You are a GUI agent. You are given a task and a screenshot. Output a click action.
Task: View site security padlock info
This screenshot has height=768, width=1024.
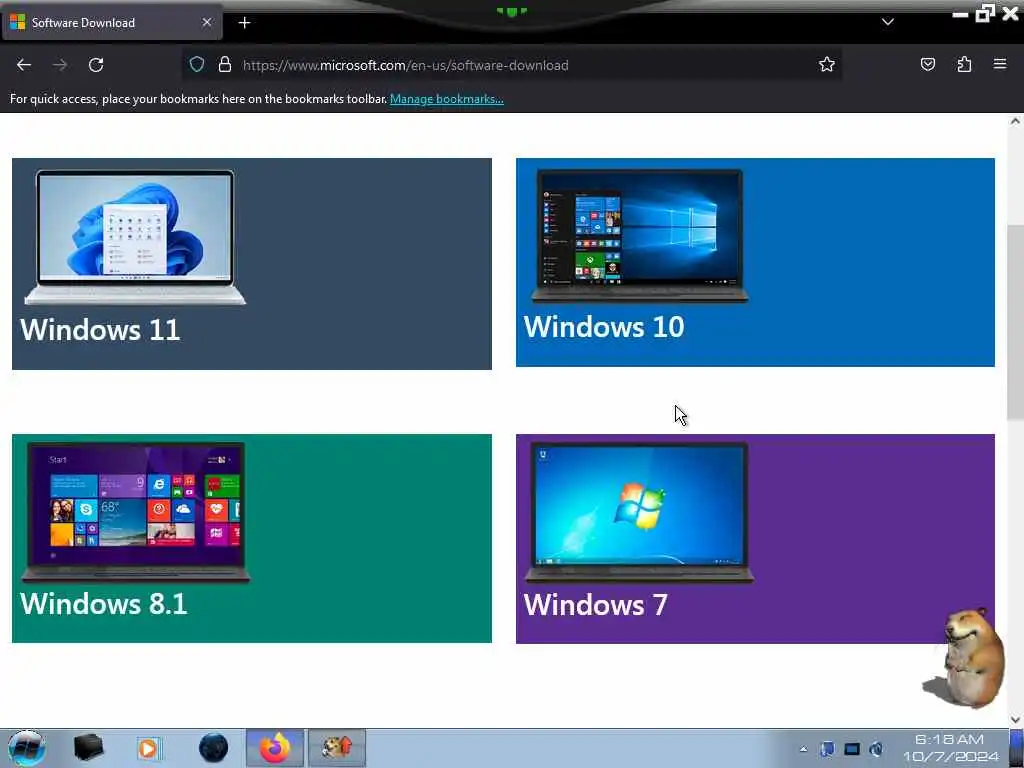click(225, 64)
